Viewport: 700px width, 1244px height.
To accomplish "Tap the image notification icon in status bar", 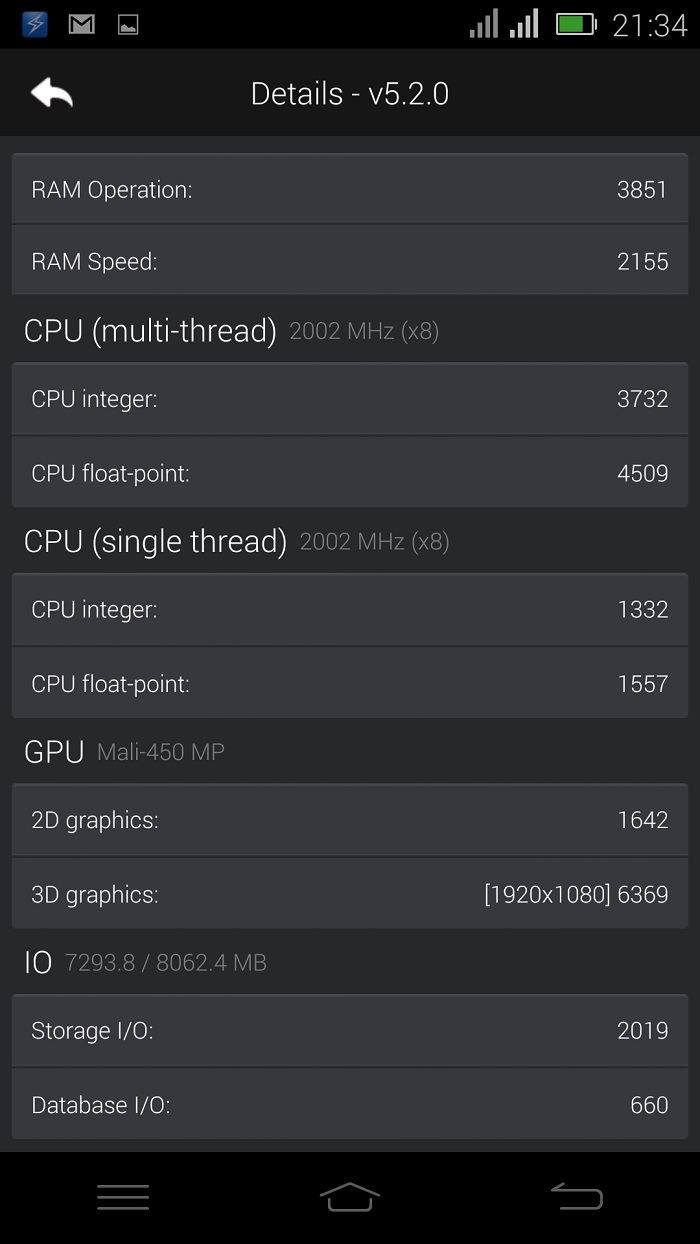I will (x=128, y=24).
